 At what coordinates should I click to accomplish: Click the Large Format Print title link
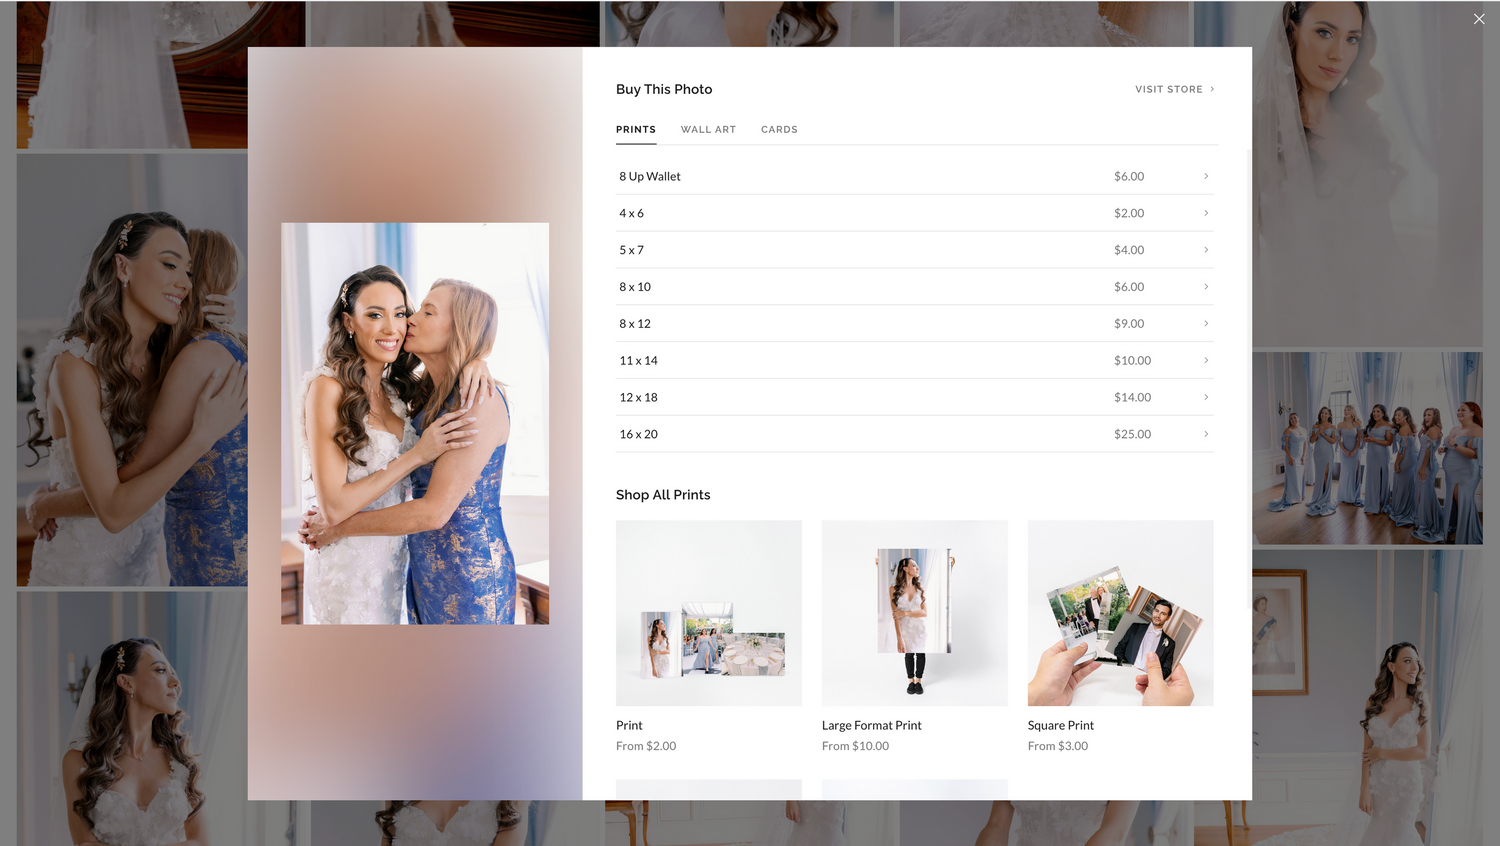[871, 725]
